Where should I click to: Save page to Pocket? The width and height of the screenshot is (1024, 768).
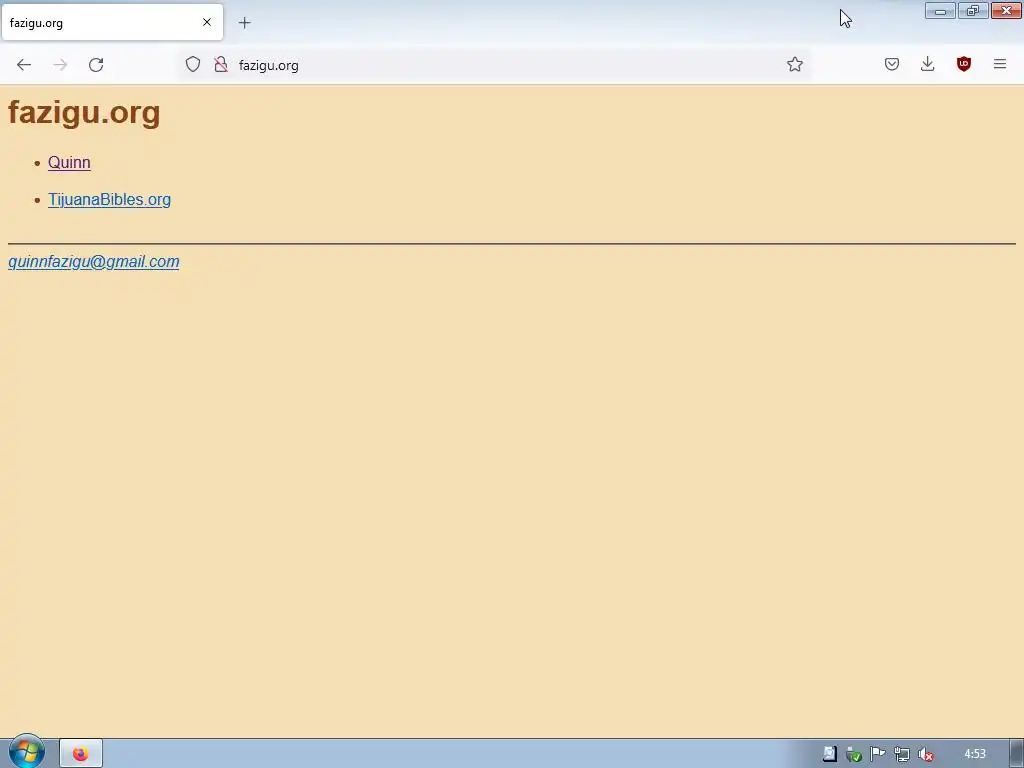click(x=892, y=64)
